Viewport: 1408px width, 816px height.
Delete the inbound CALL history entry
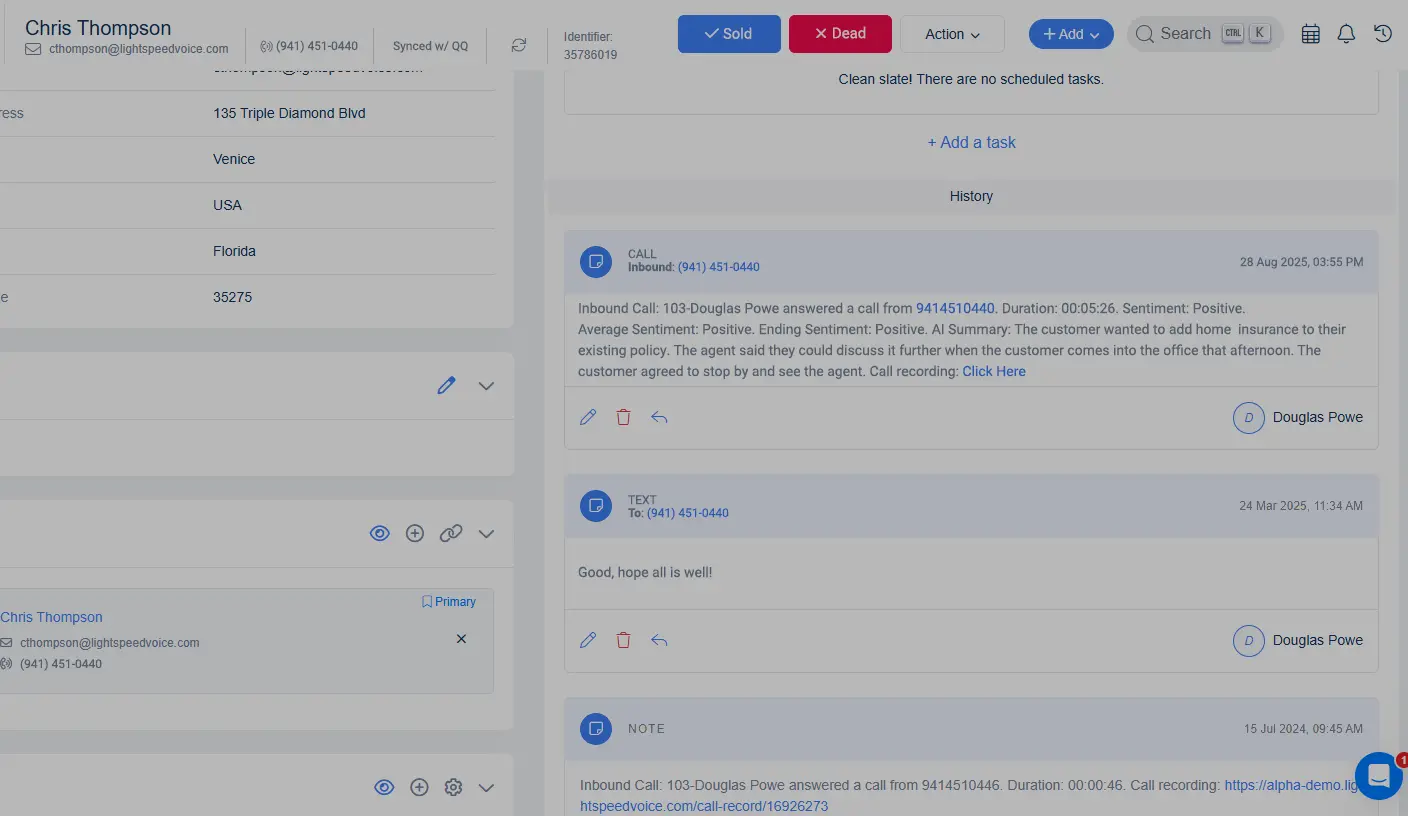pyautogui.click(x=623, y=417)
